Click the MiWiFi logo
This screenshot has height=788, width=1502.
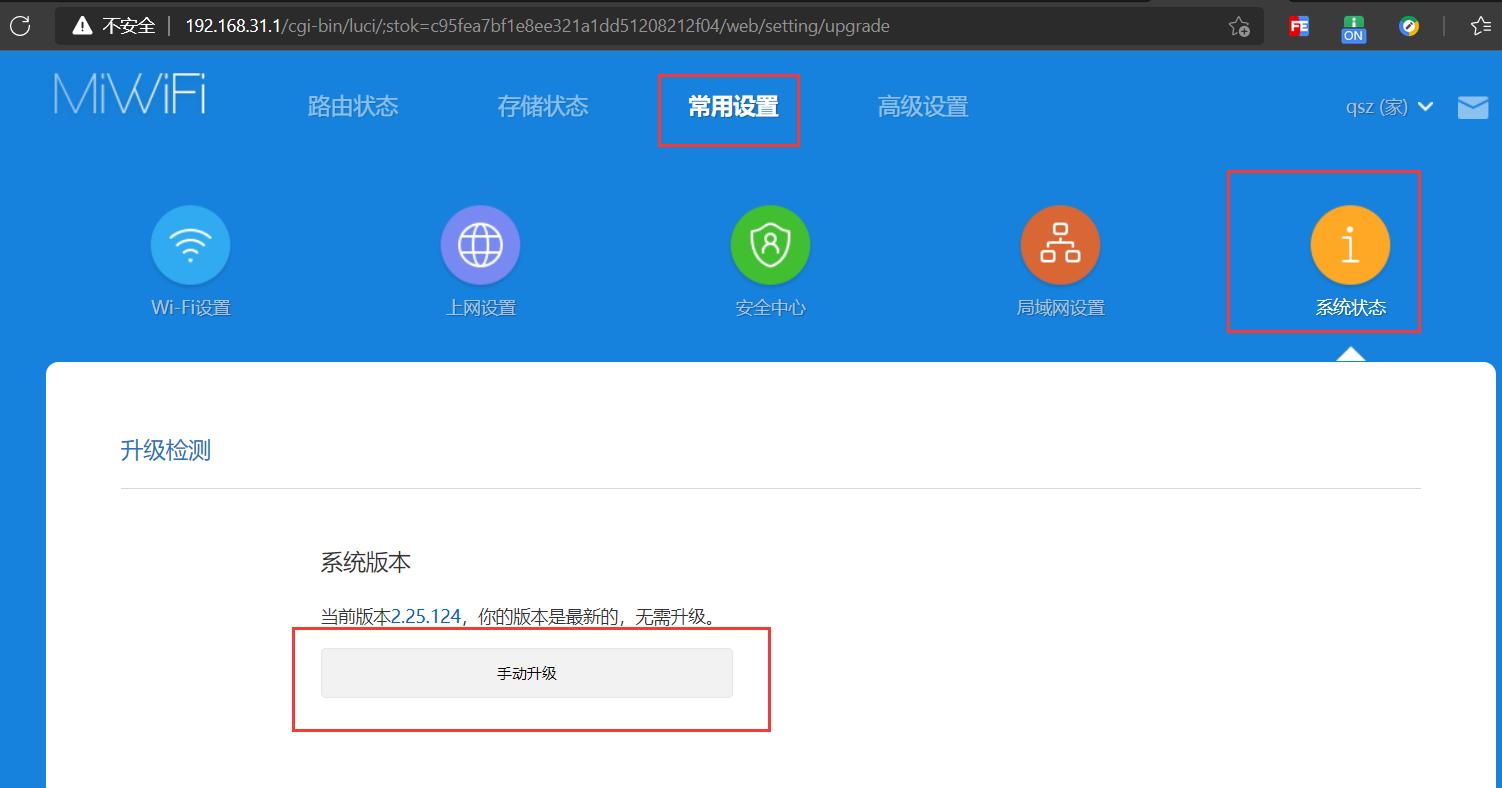[x=128, y=95]
